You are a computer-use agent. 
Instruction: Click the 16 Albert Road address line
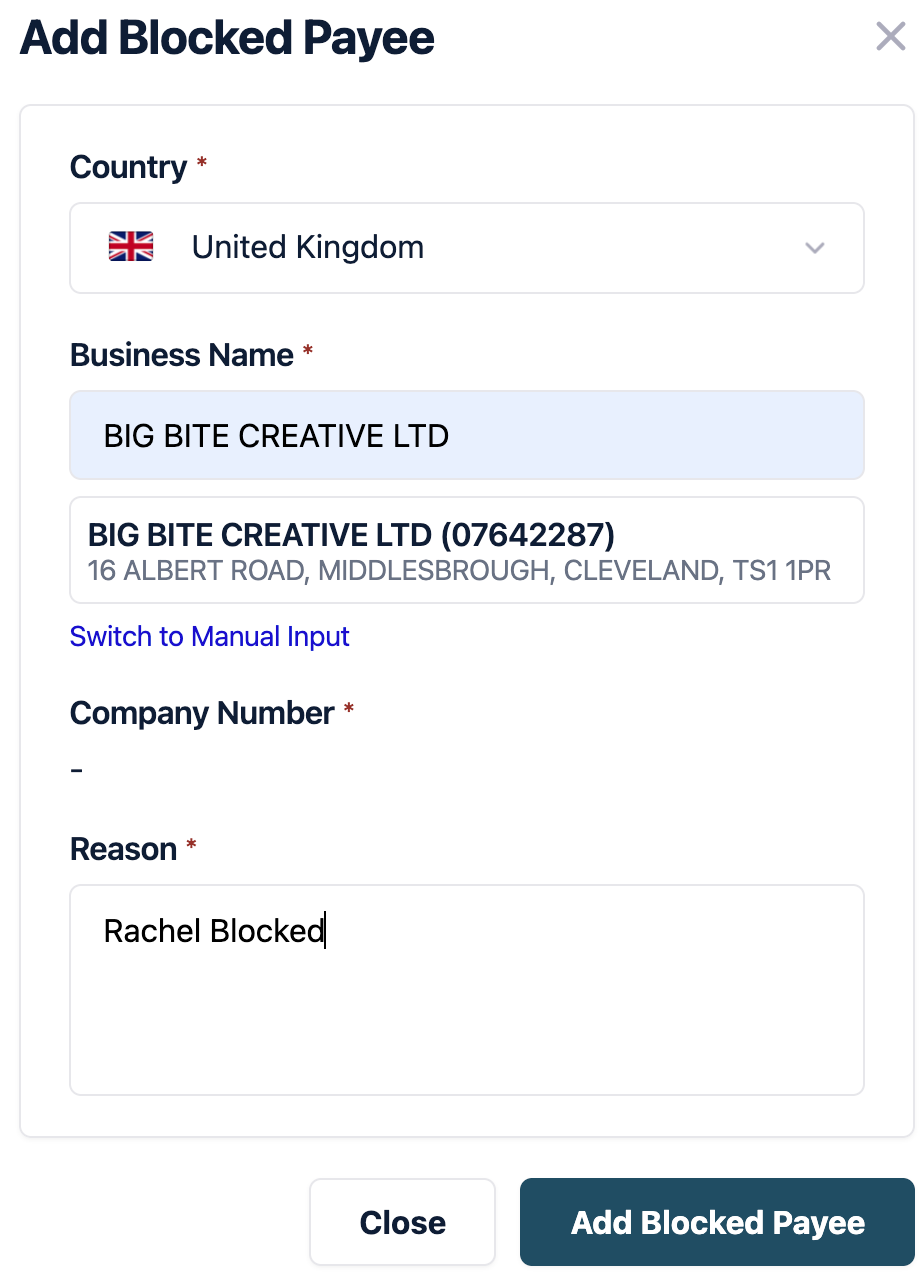pos(459,571)
